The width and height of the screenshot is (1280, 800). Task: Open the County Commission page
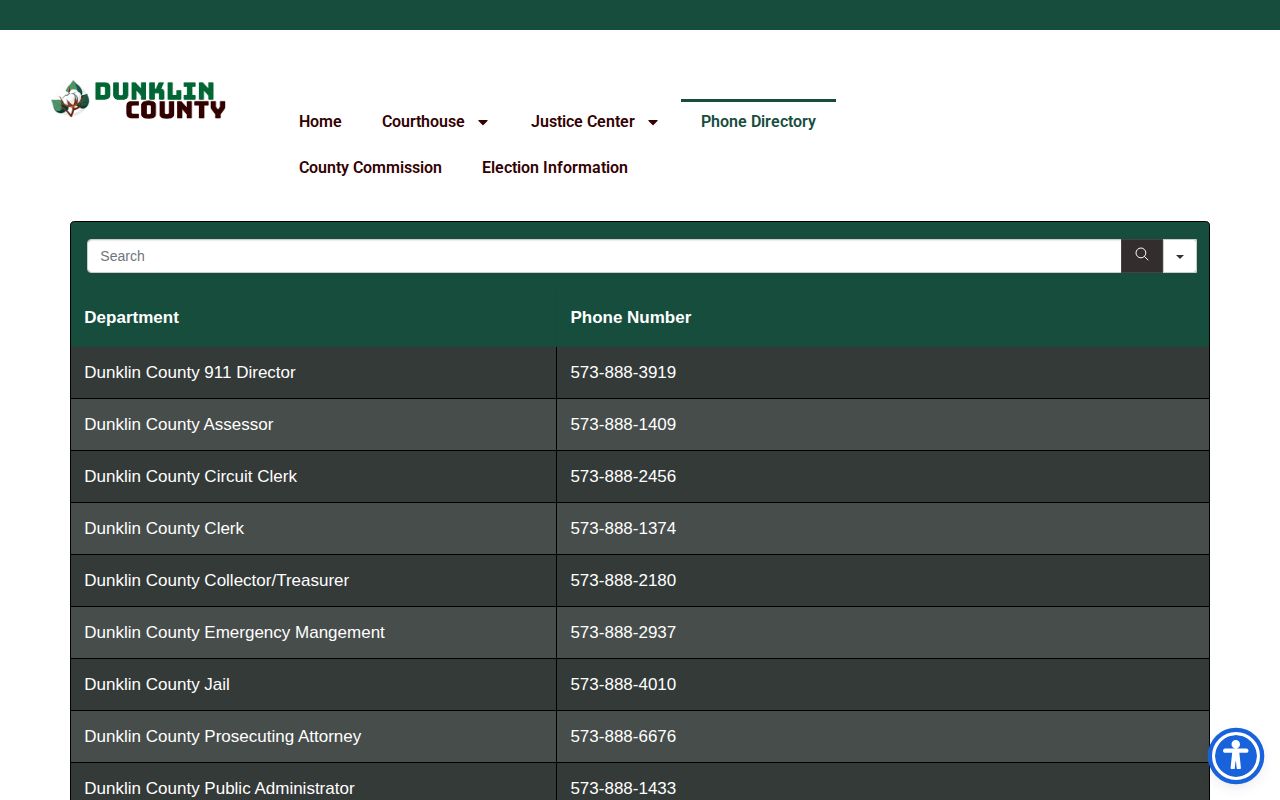tap(370, 167)
